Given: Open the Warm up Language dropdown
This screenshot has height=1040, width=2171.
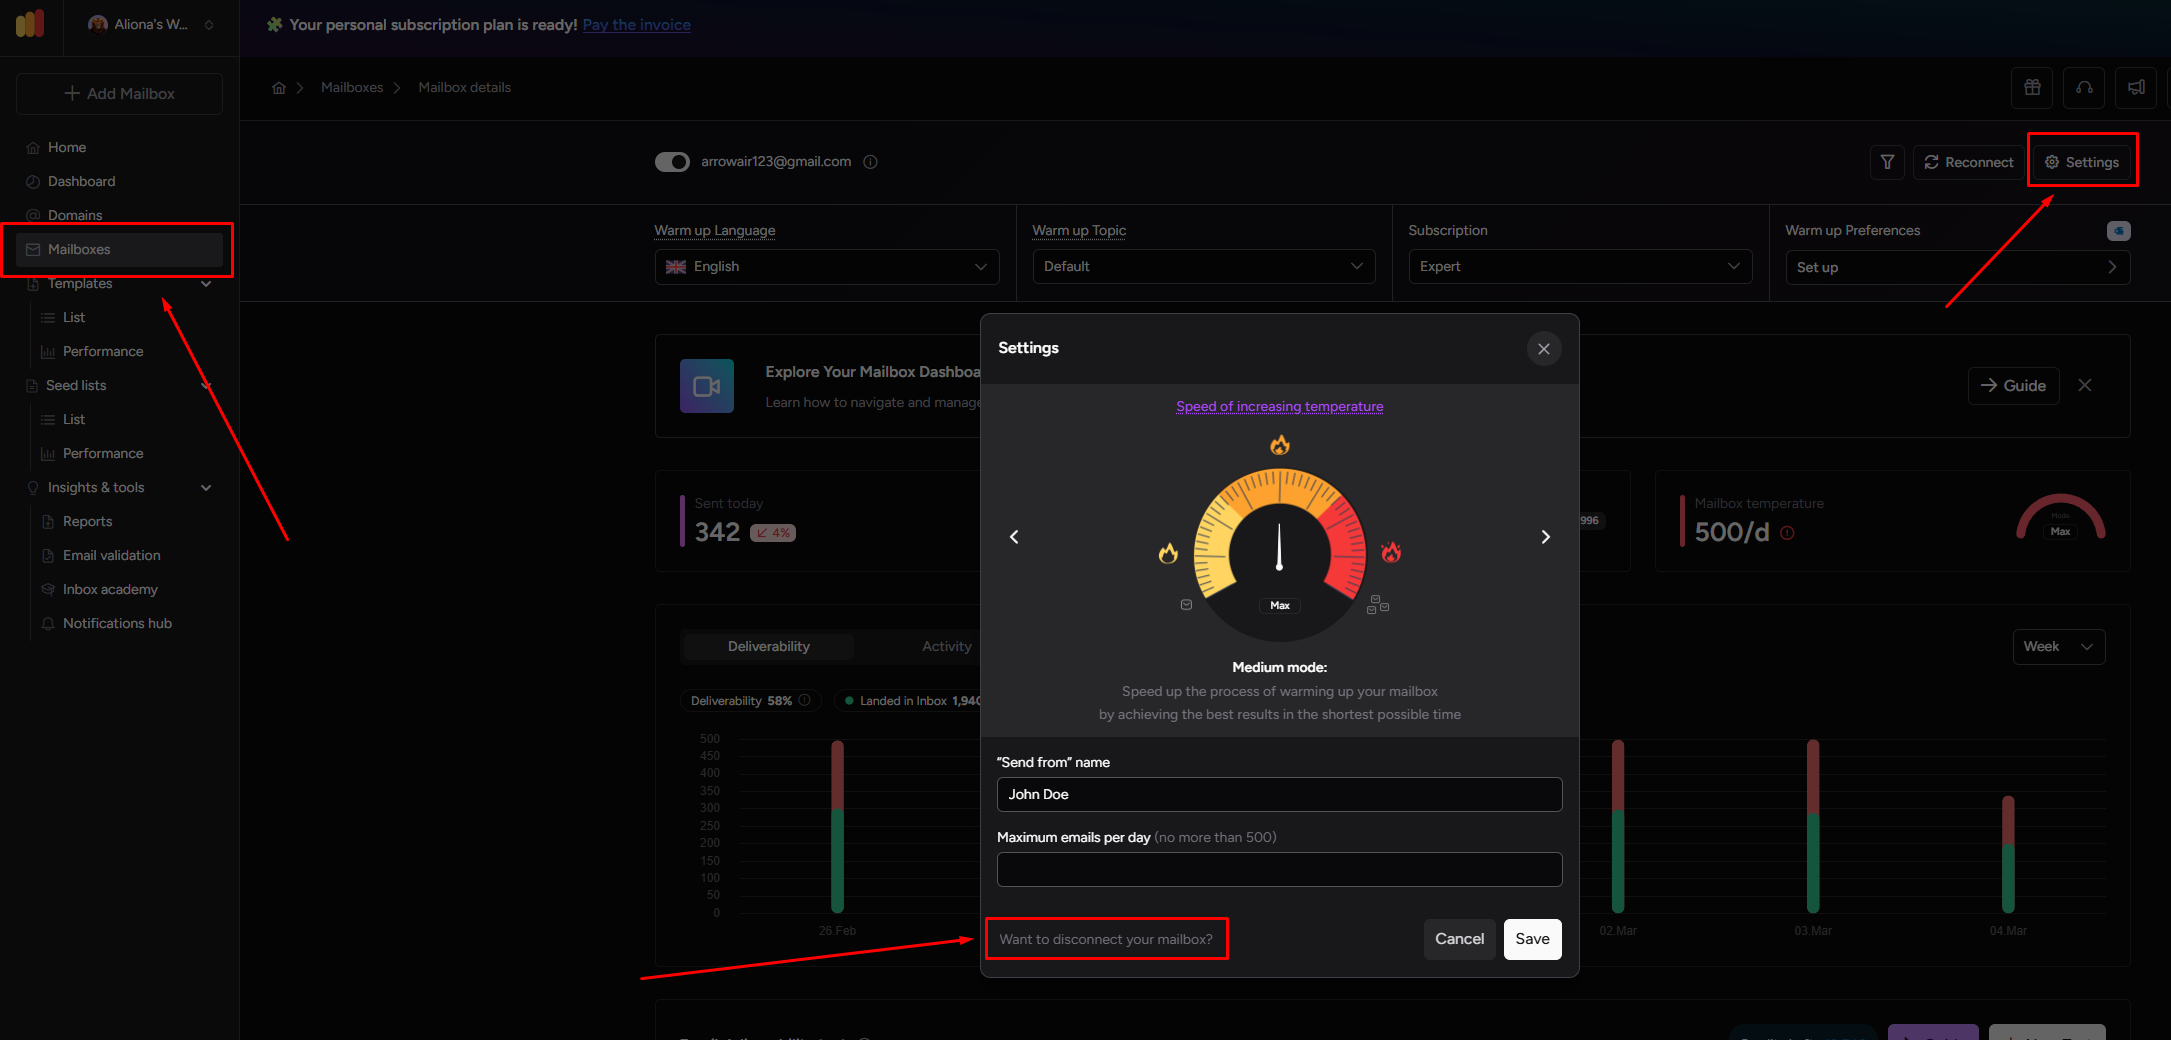Looking at the screenshot, I should 826,267.
